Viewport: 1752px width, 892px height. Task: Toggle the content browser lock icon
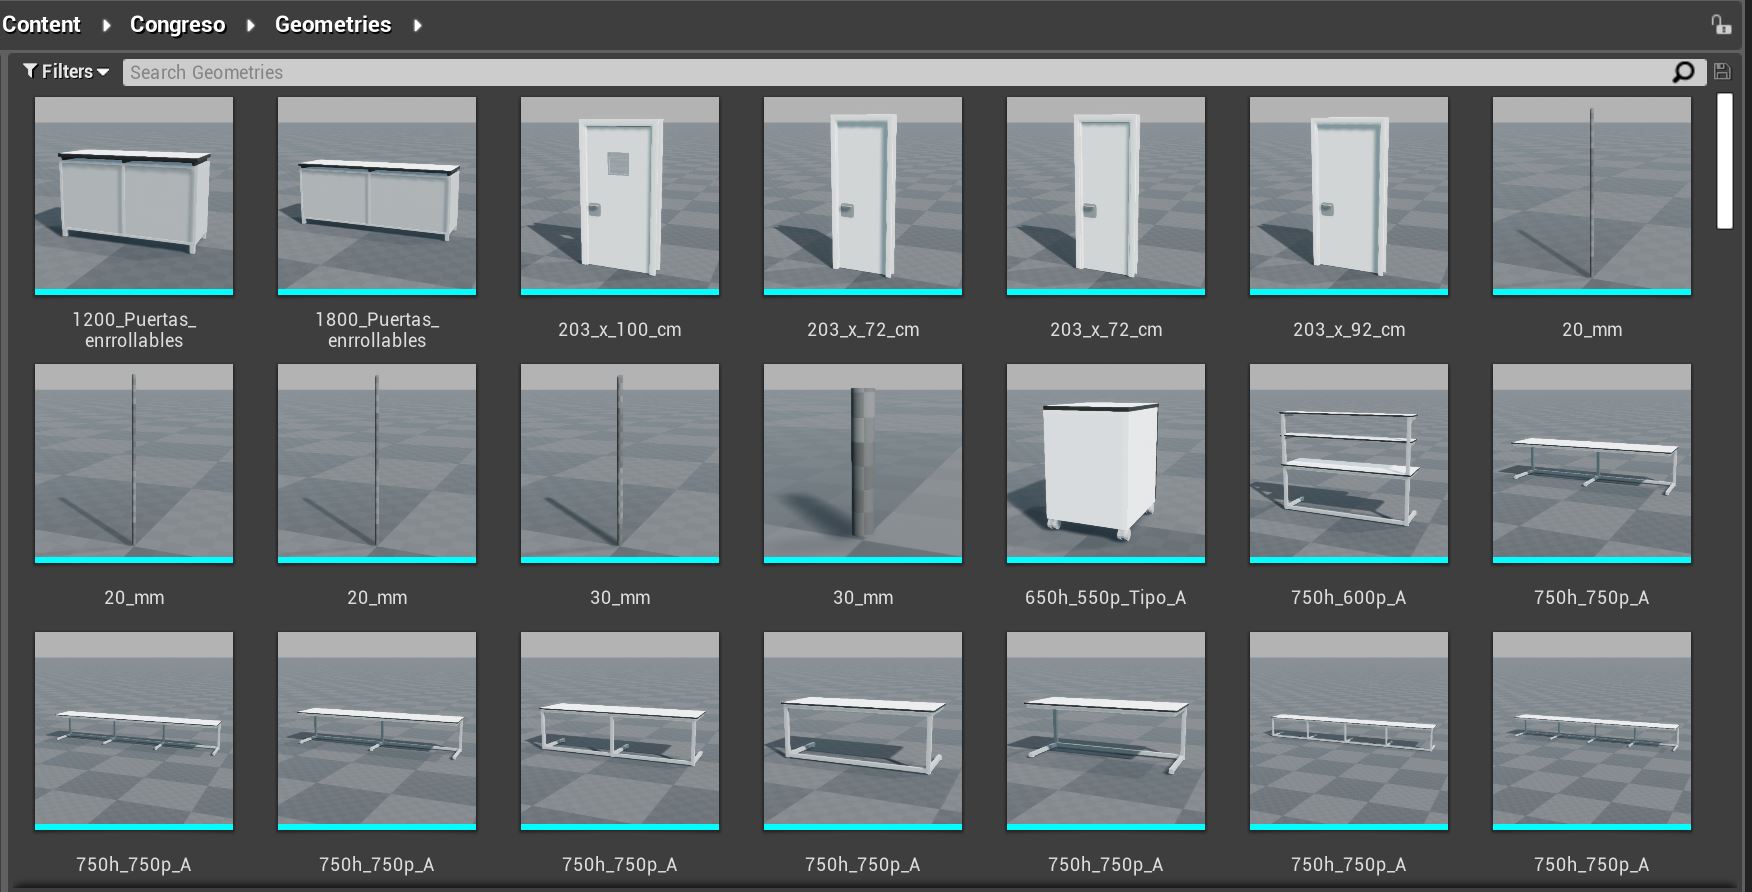tap(1720, 25)
